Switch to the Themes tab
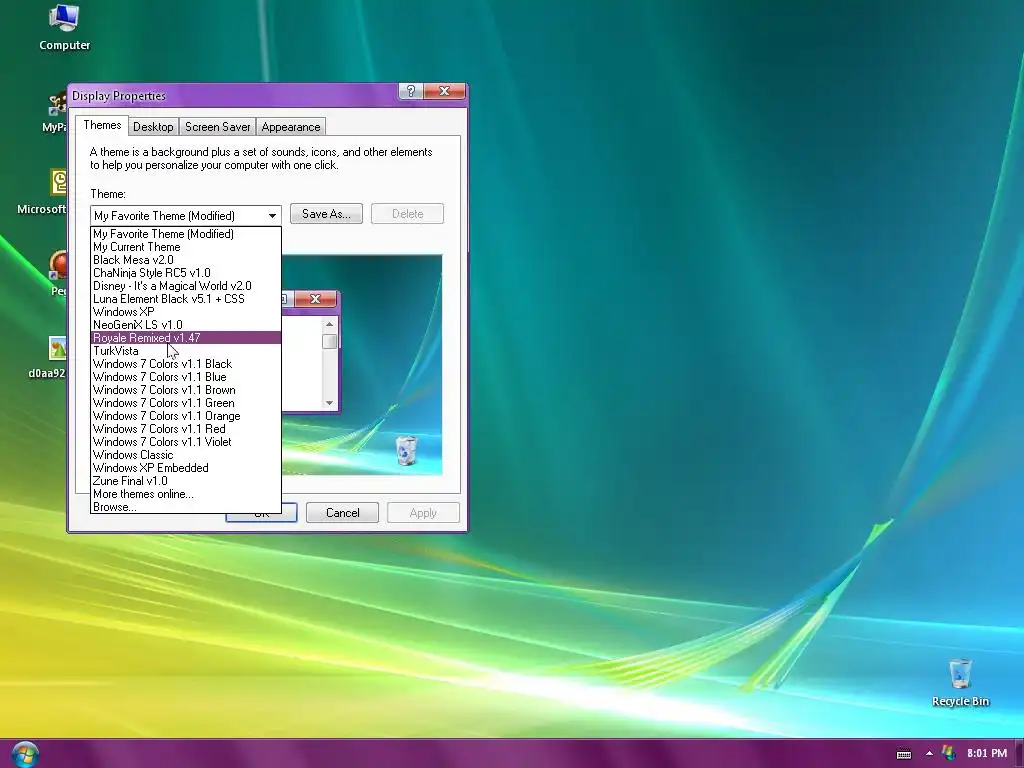The width and height of the screenshot is (1024, 768). 102,125
